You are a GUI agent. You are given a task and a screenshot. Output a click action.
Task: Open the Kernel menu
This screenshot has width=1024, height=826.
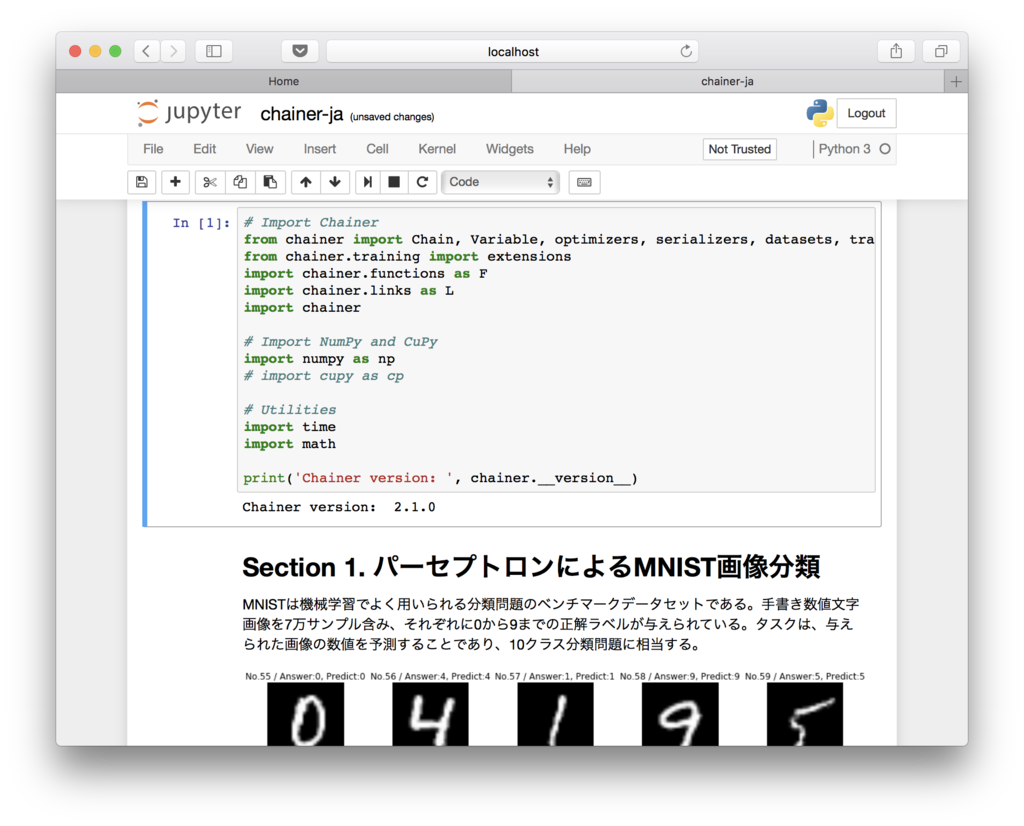coord(437,148)
